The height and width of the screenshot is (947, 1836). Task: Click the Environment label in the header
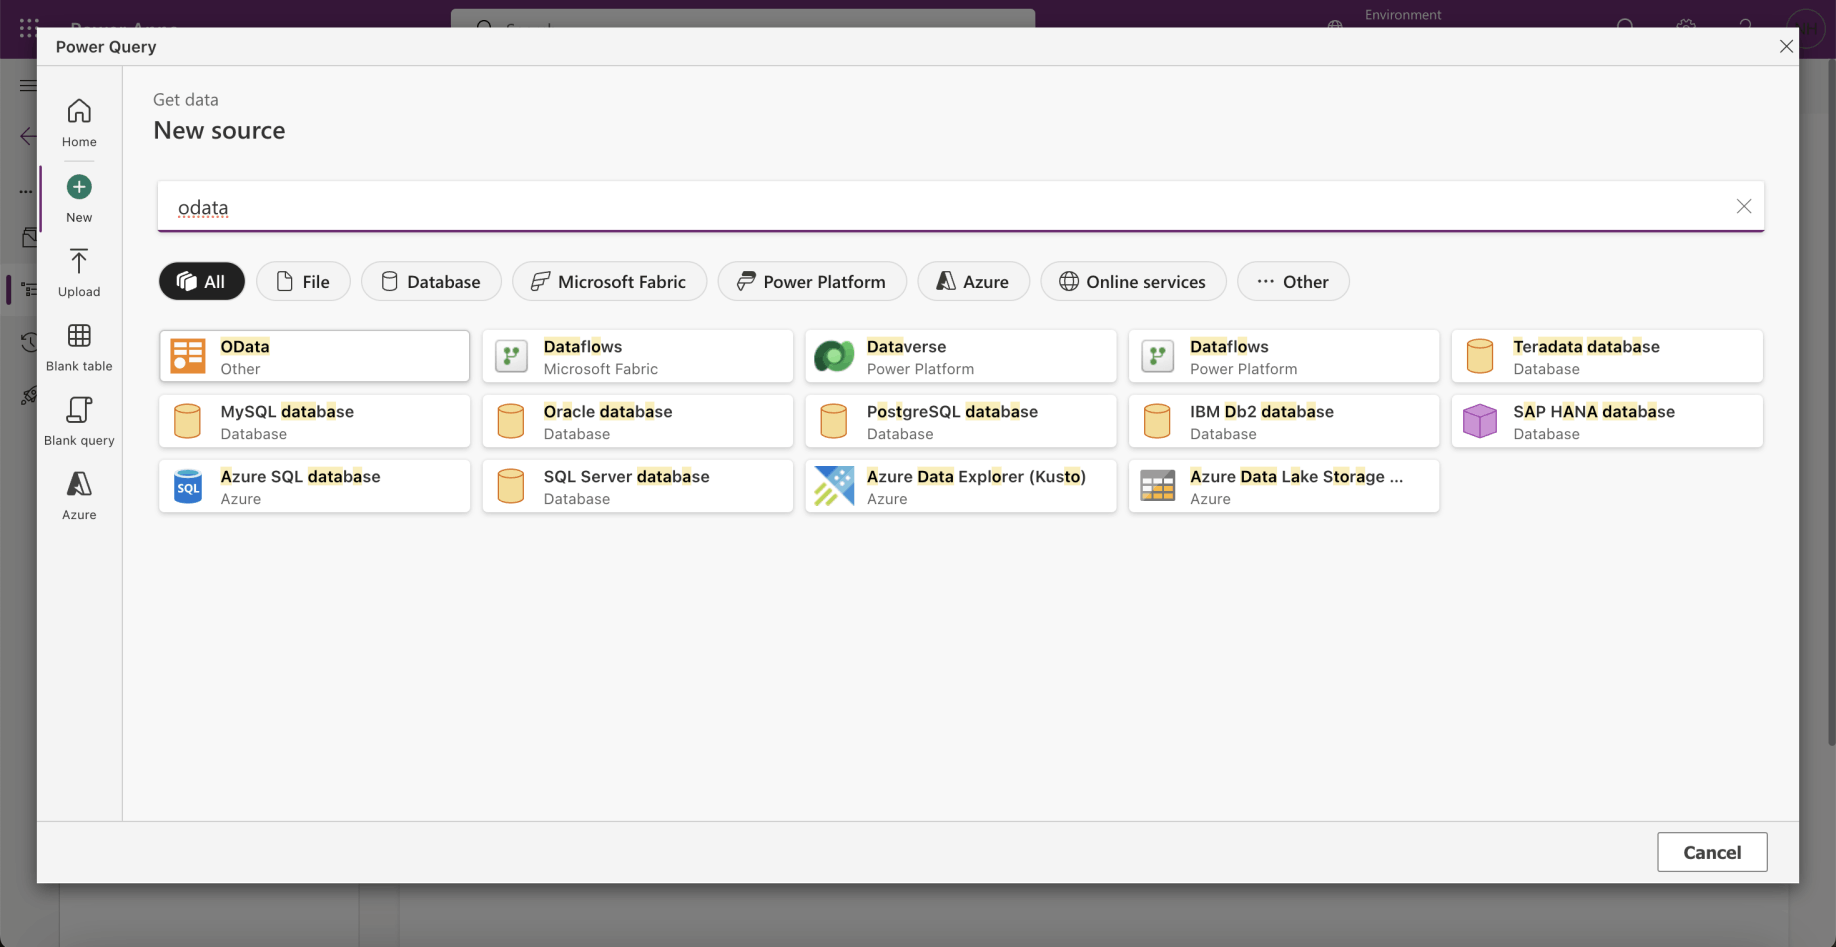[x=1403, y=15]
